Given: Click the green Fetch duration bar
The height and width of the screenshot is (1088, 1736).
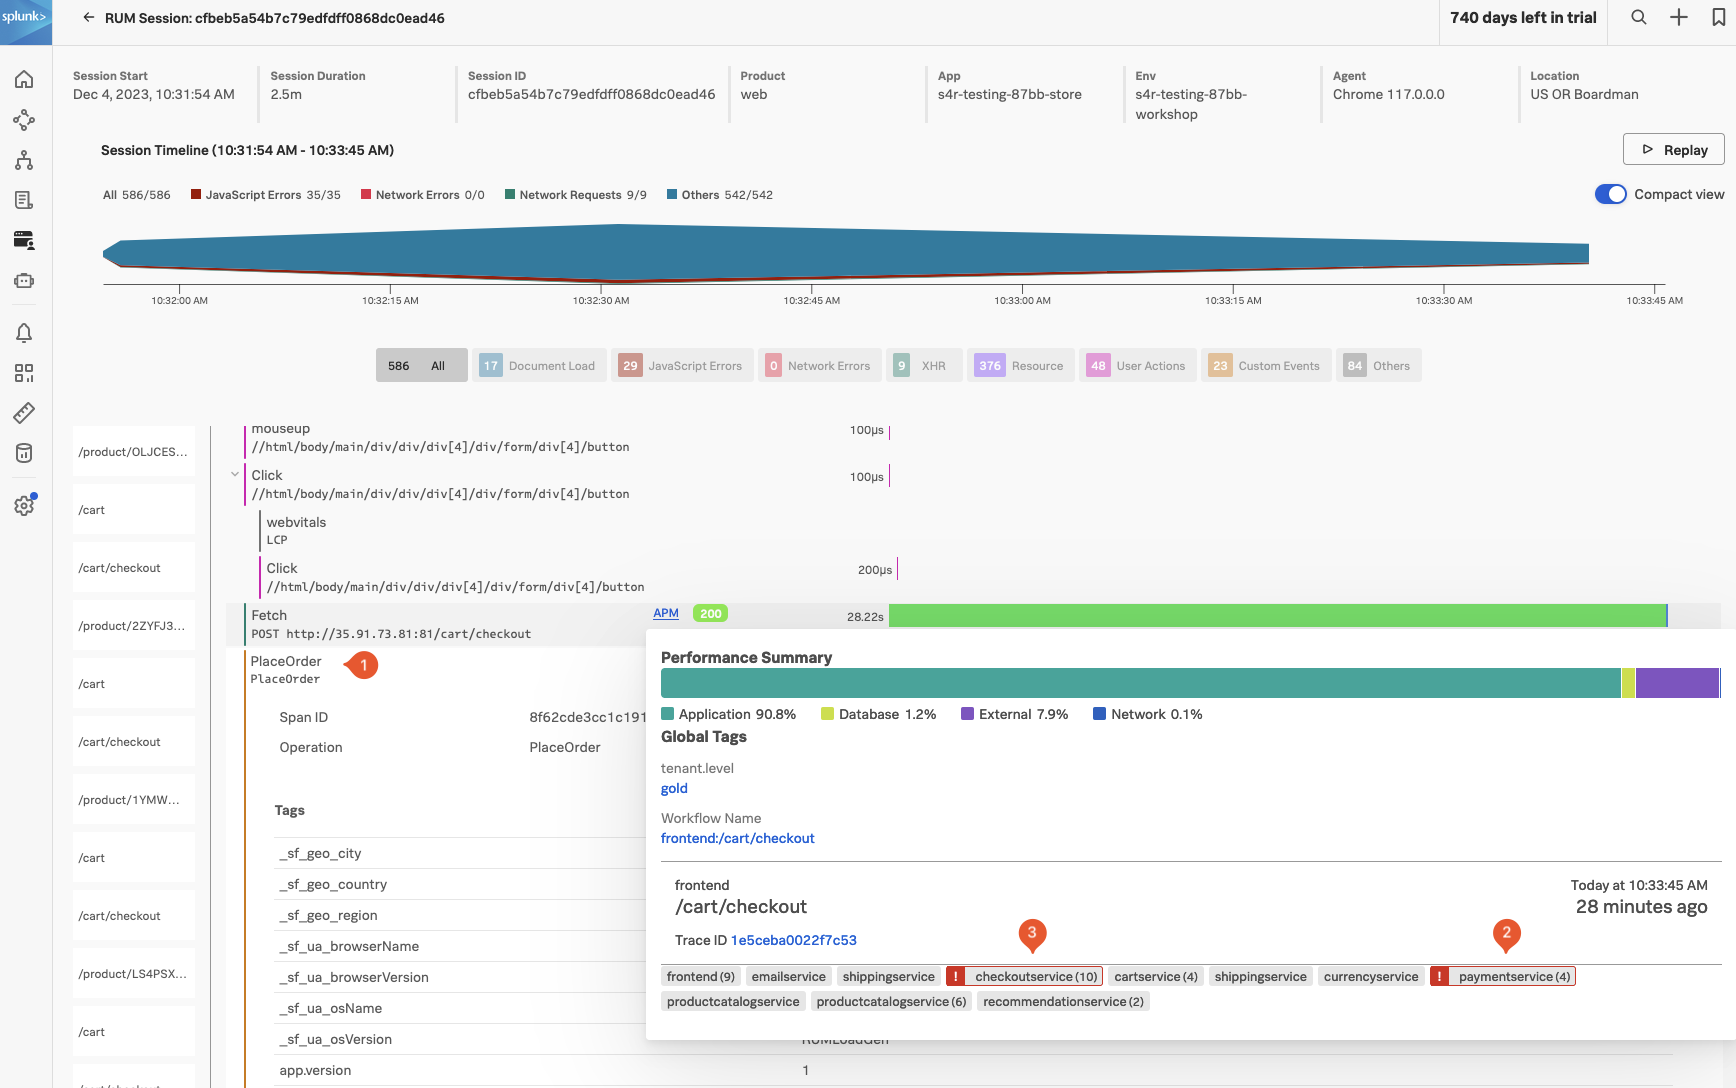Looking at the screenshot, I should [x=1278, y=616].
